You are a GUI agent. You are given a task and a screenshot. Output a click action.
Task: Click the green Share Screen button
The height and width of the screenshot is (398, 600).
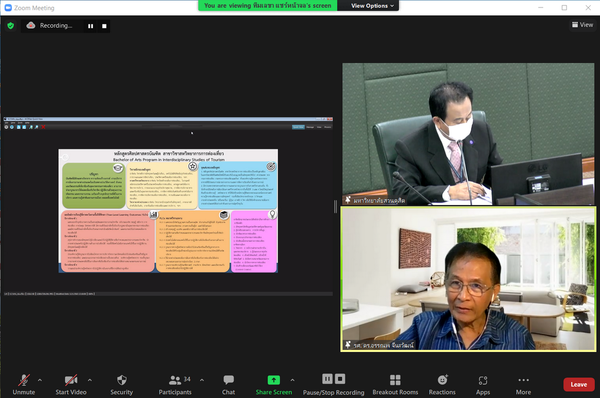point(274,384)
